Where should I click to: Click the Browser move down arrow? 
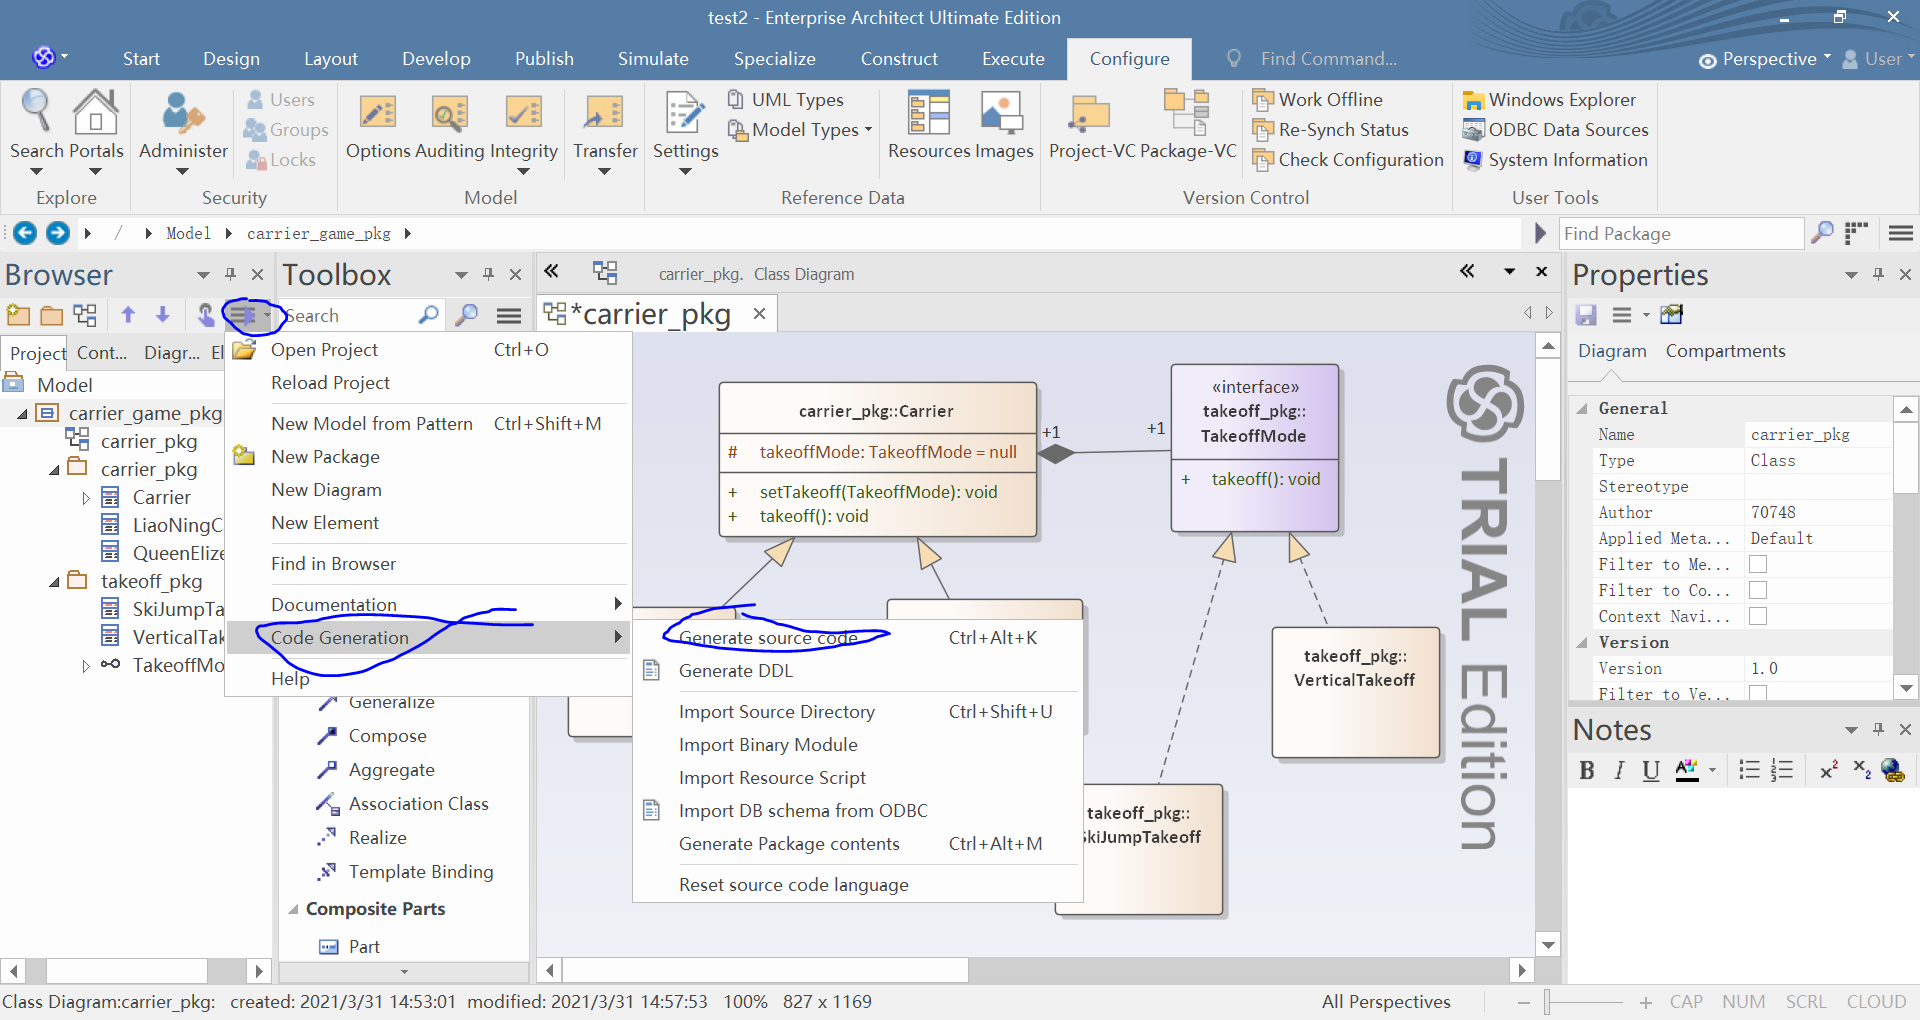(x=162, y=315)
